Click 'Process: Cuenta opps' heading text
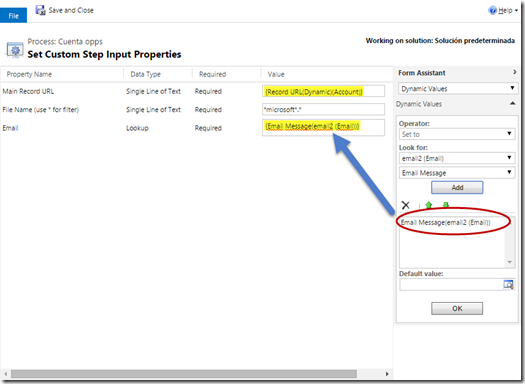Viewport: 525px width, 384px height. tap(65, 42)
